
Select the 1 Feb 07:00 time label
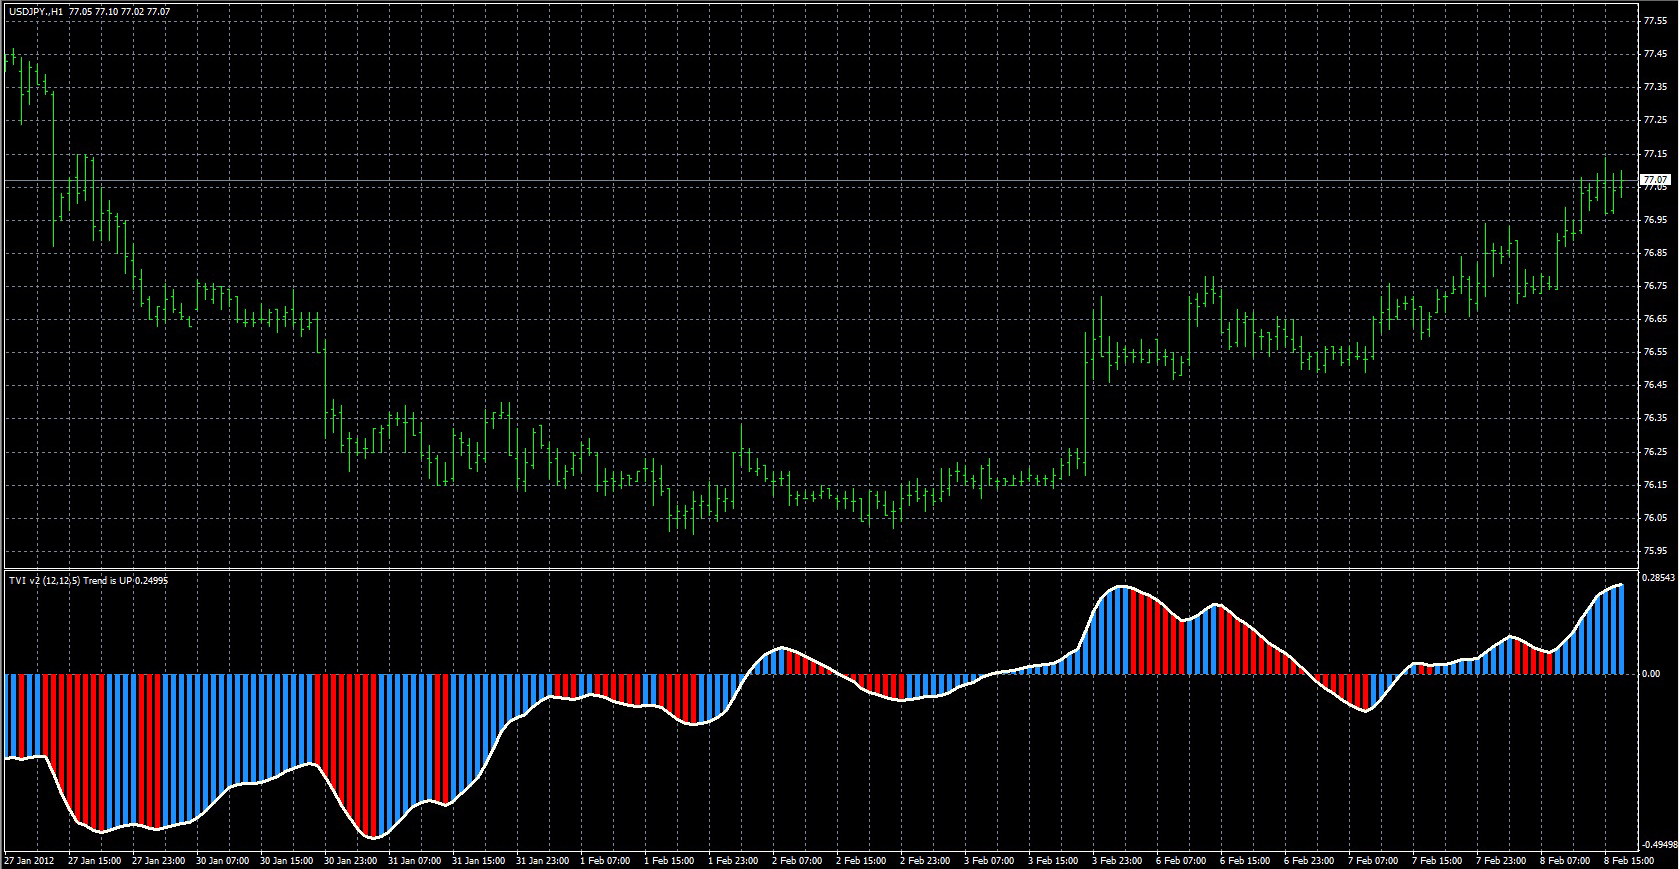click(x=606, y=861)
